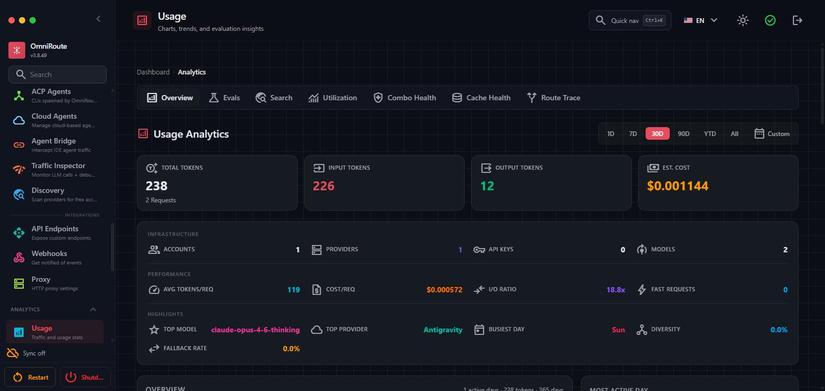The width and height of the screenshot is (825, 391).
Task: Open Quick nav search button
Action: pyautogui.click(x=630, y=21)
